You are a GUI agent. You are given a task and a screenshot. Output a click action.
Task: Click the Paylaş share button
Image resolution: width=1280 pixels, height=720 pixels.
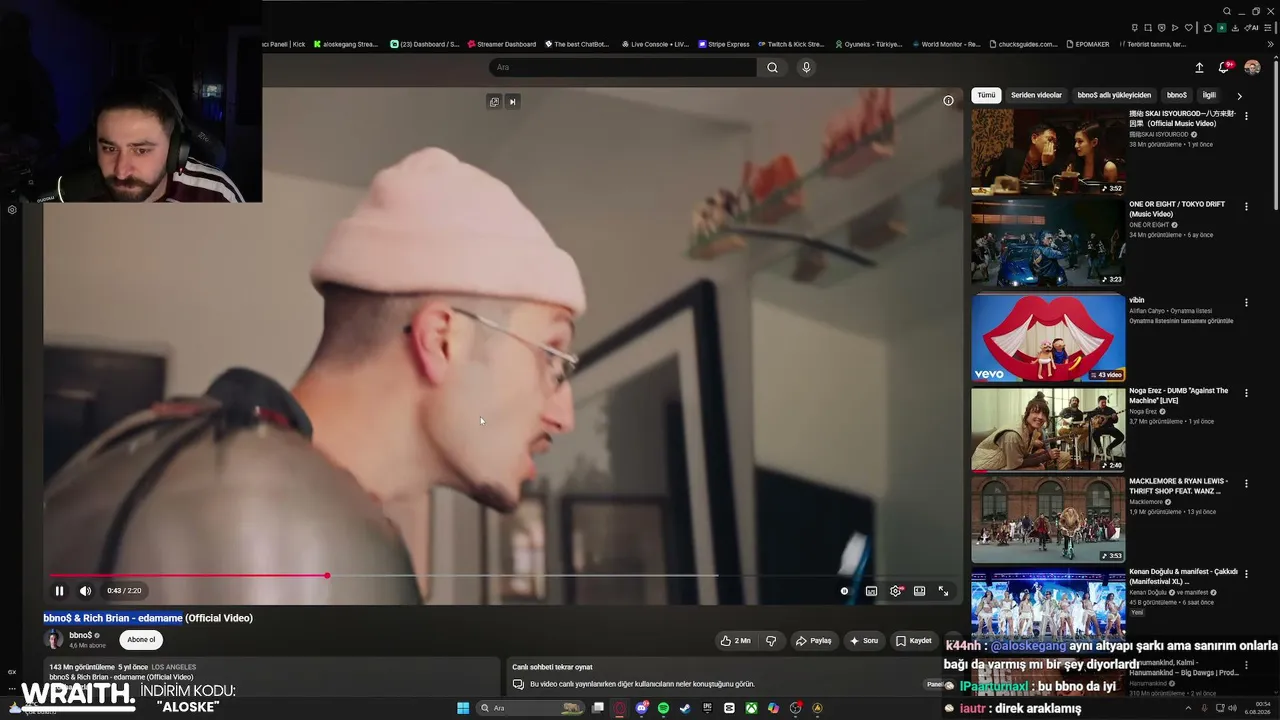(x=814, y=641)
